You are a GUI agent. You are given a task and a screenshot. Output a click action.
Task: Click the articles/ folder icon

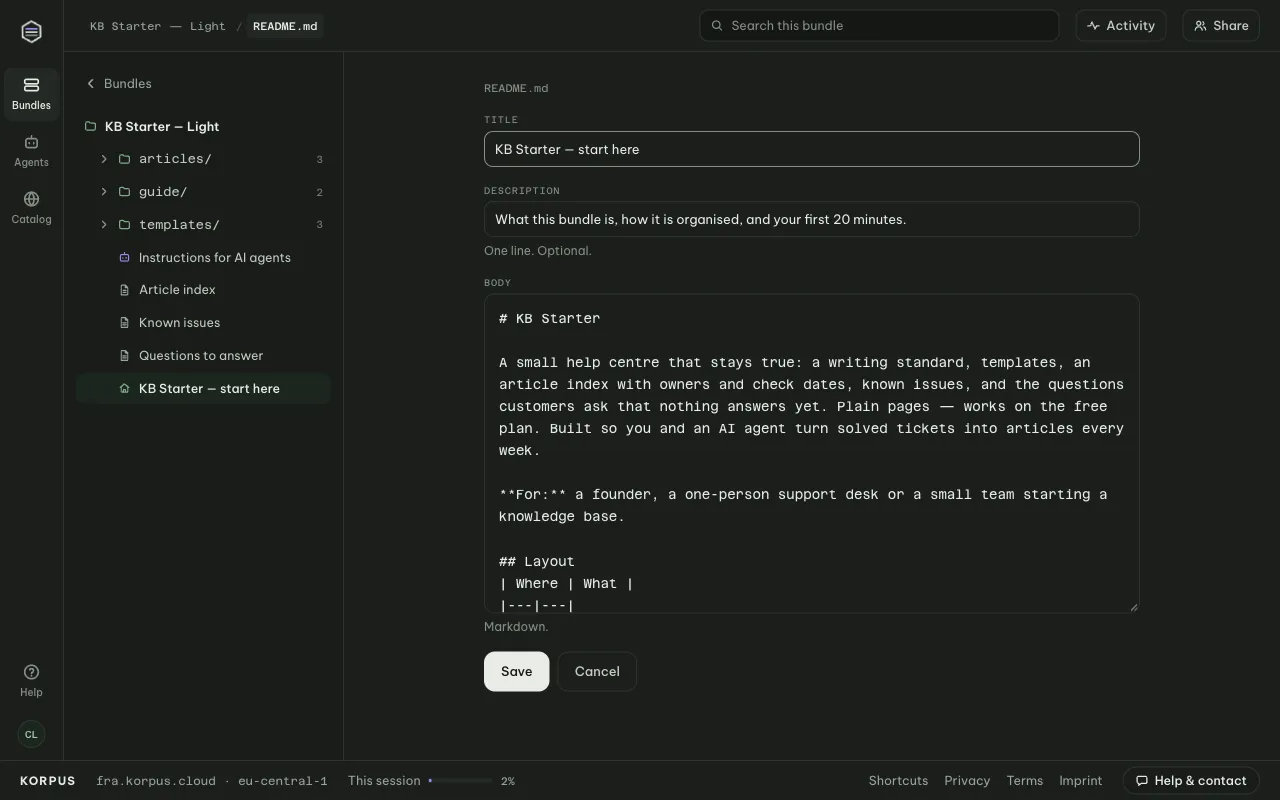click(x=125, y=159)
